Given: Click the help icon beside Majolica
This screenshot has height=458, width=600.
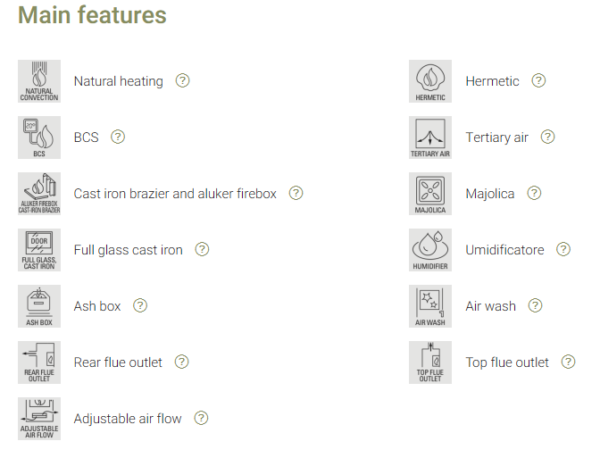Looking at the screenshot, I should tap(534, 193).
